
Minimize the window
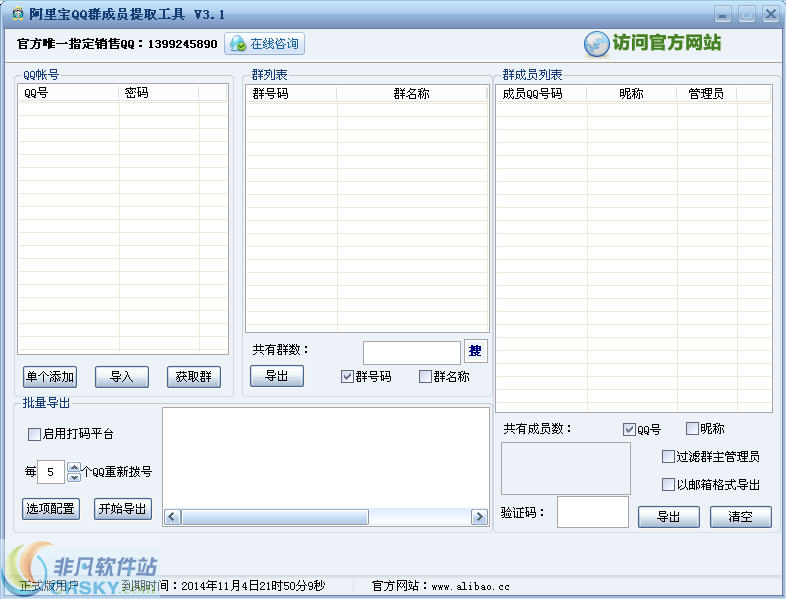click(722, 14)
